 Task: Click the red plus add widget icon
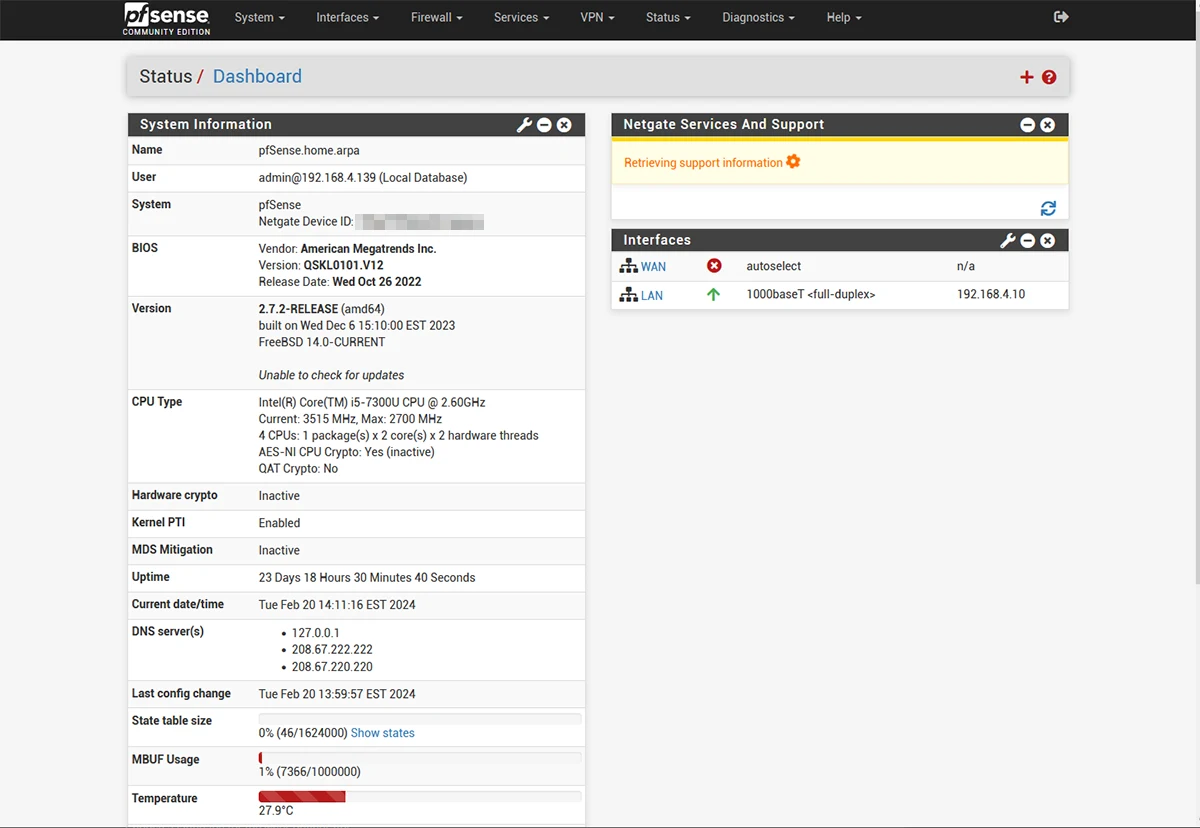click(x=1026, y=77)
